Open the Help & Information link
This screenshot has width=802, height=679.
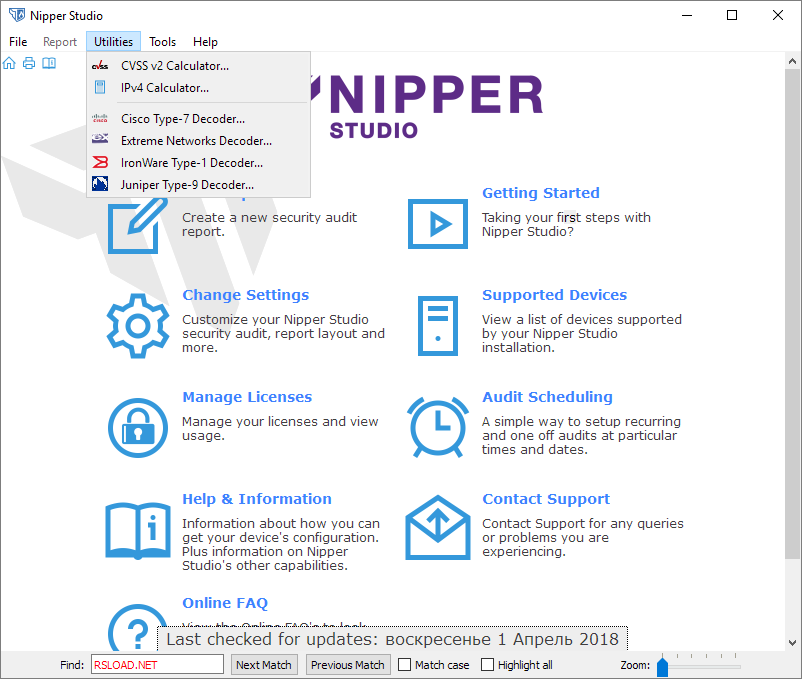[257, 499]
